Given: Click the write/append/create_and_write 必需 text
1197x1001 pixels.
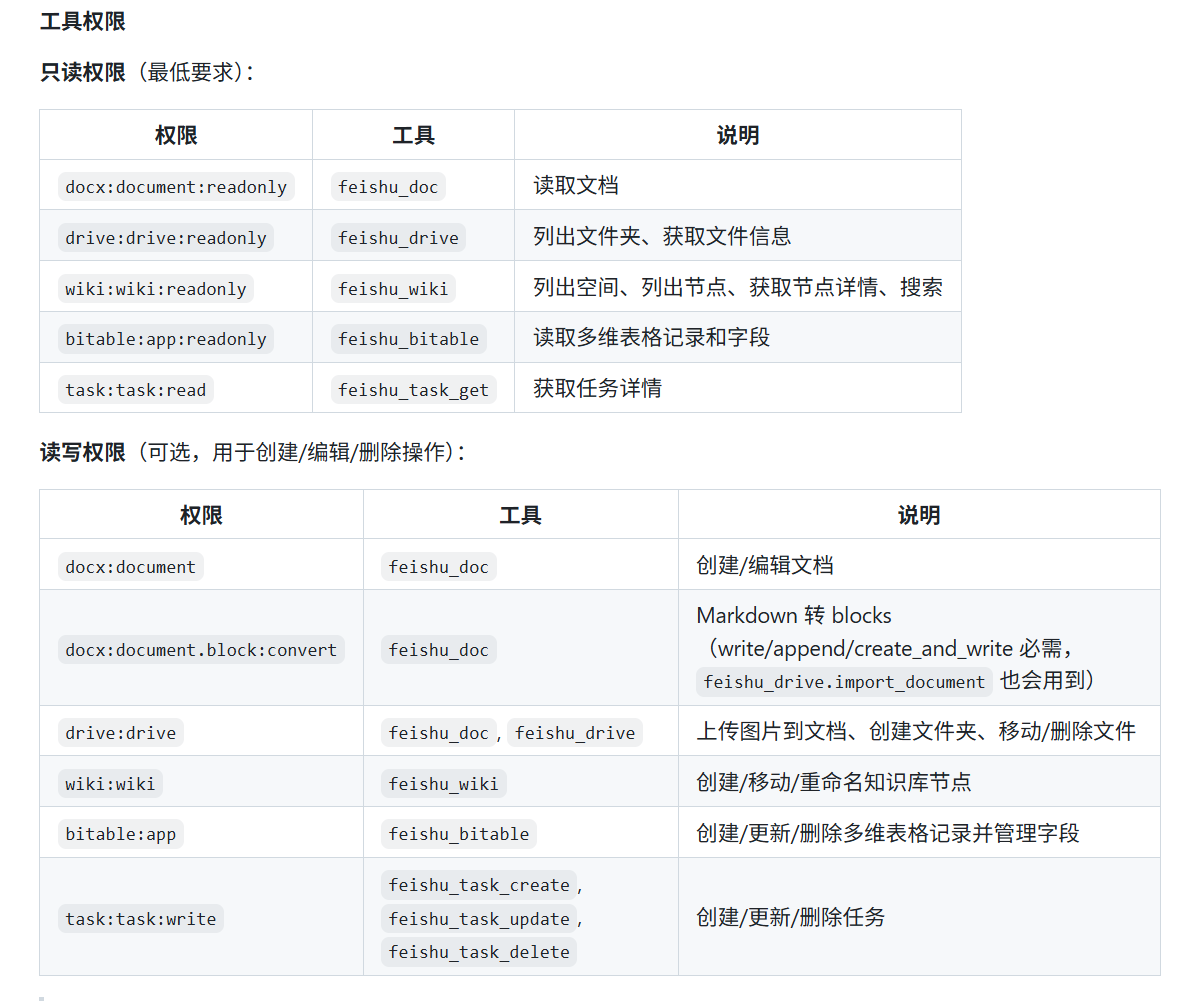Looking at the screenshot, I should pyautogui.click(x=889, y=649).
